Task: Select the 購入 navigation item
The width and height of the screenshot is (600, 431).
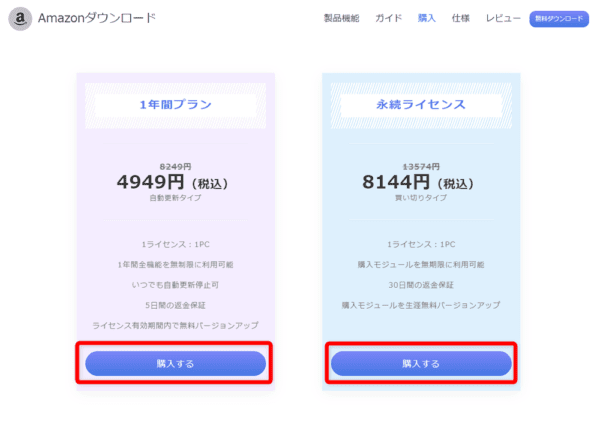Action: [x=427, y=19]
